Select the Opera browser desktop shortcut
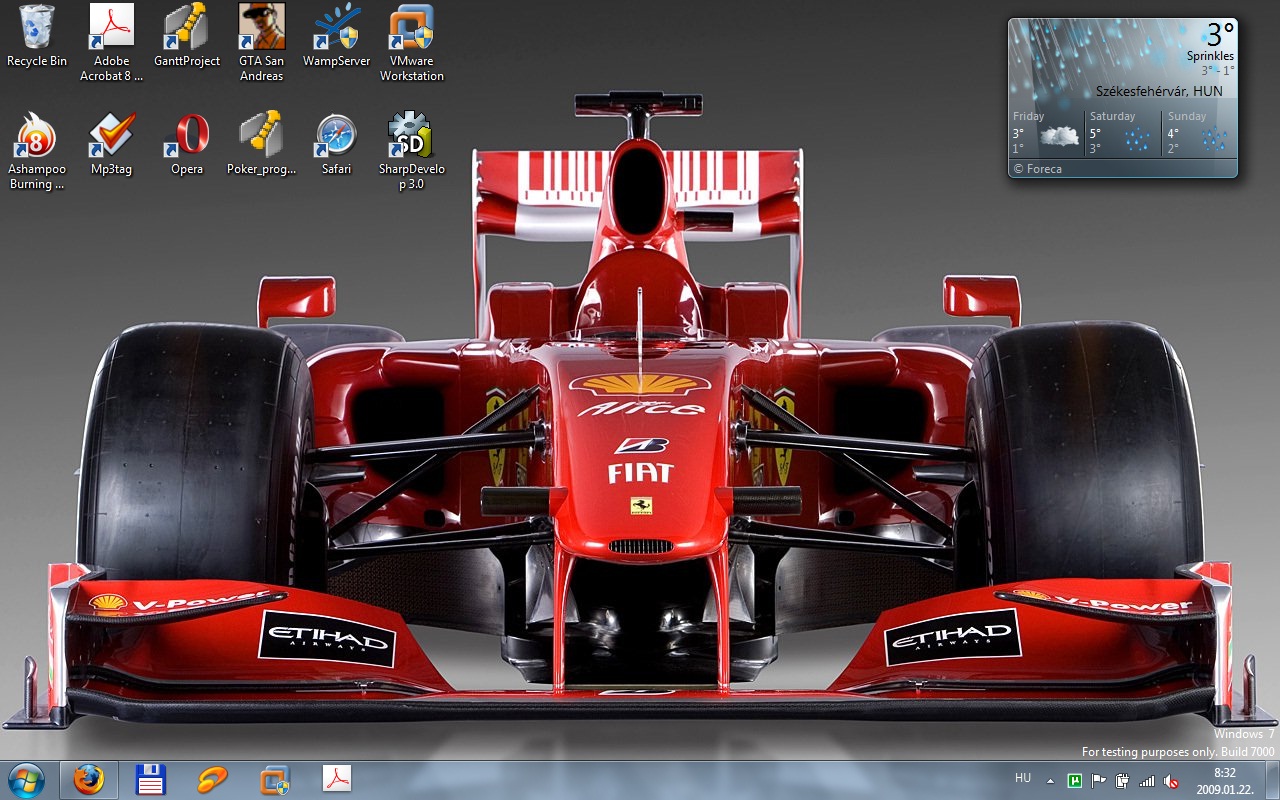1280x800 pixels. pos(187,145)
